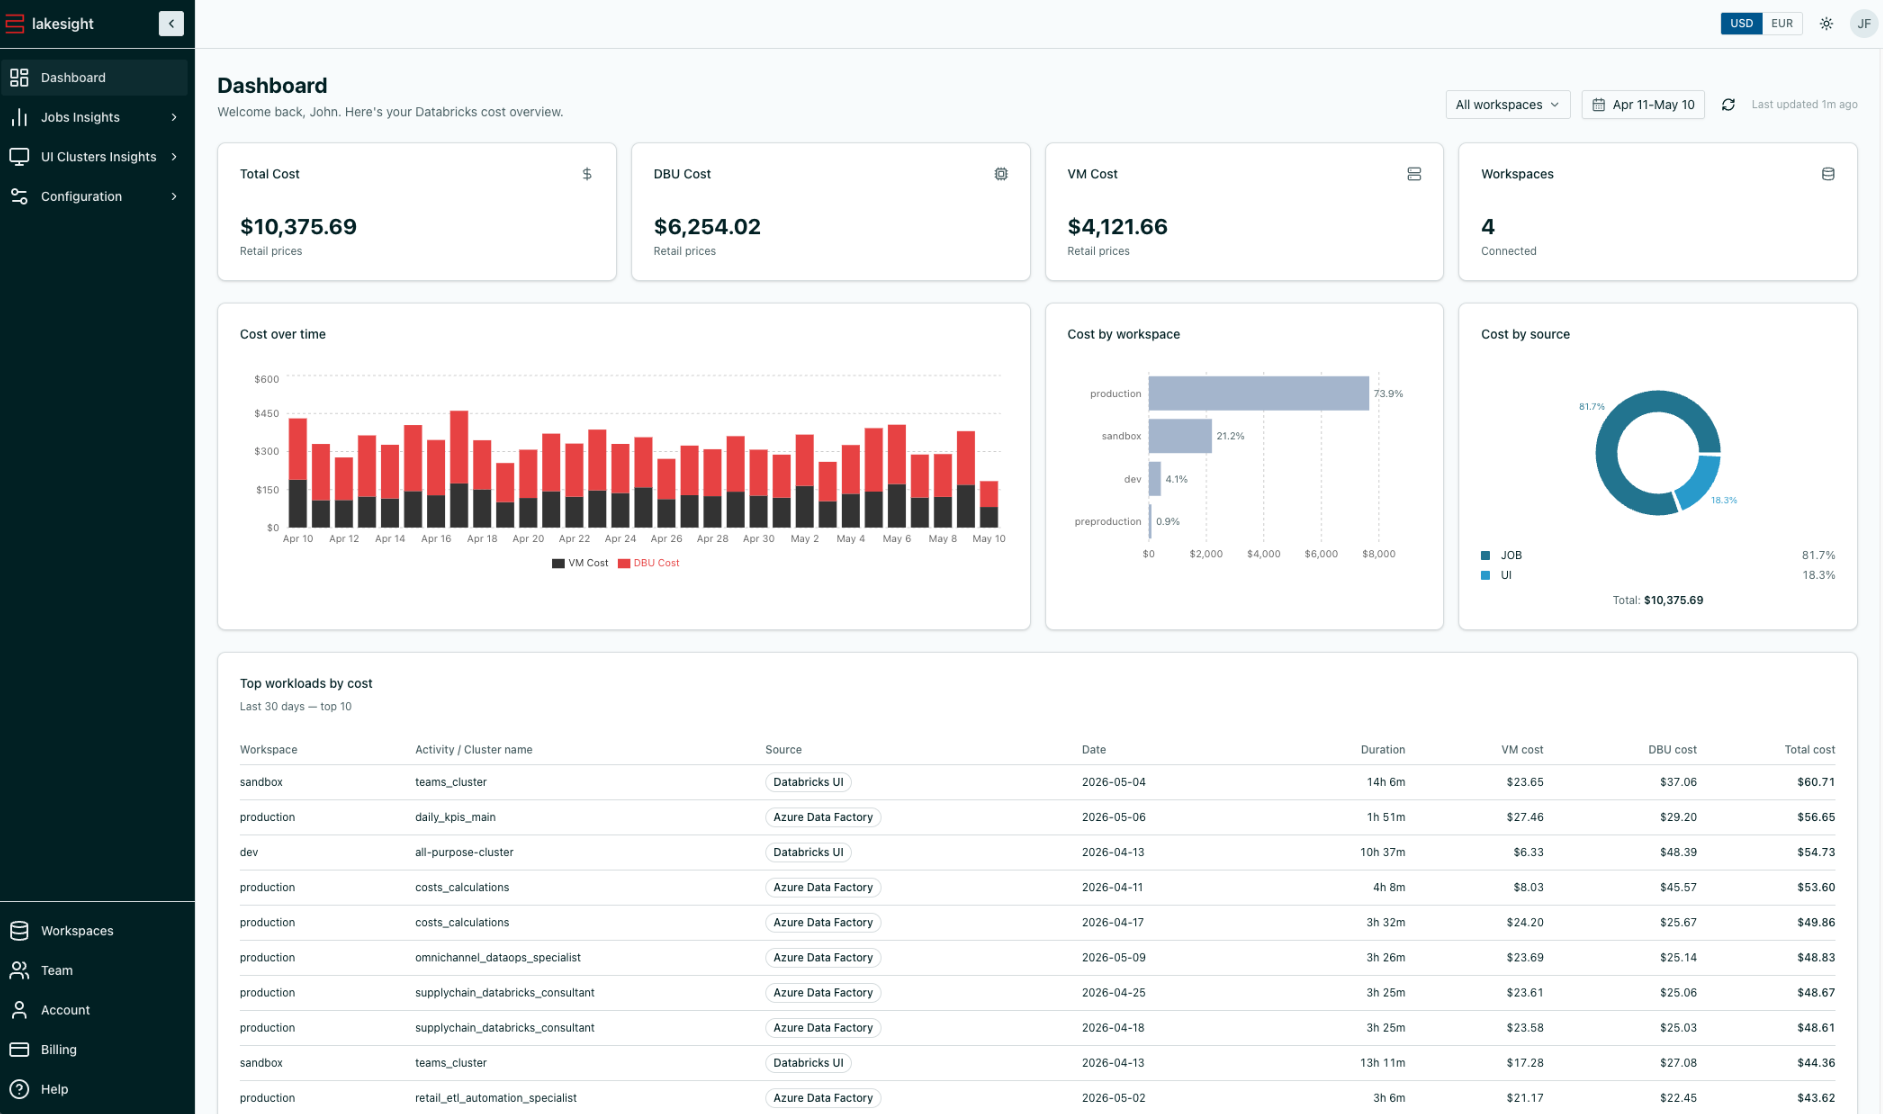Image resolution: width=1883 pixels, height=1114 pixels.
Task: Expand UI Clusters Insights submenu chevron
Action: tap(174, 157)
